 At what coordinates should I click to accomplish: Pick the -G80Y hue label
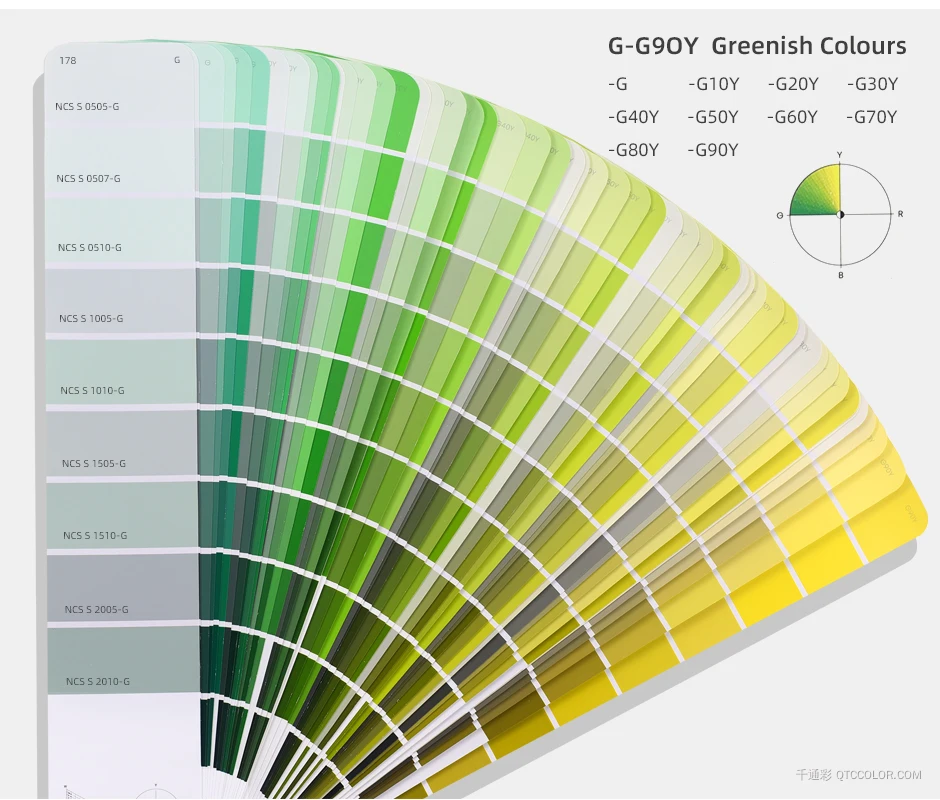pos(633,150)
